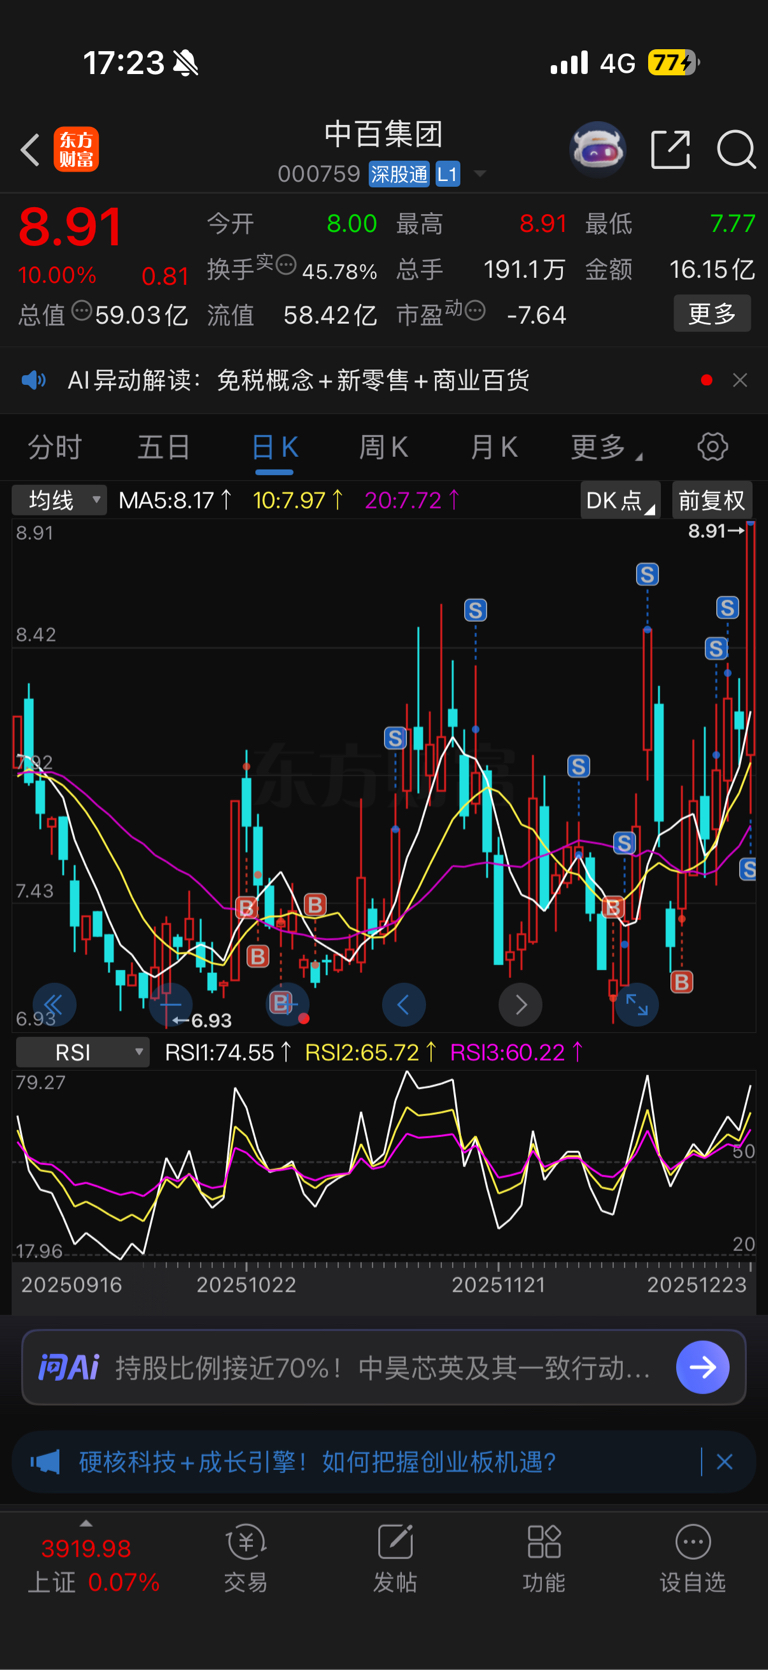The image size is (768, 1670).
Task: Open the 东方财富 logo icon
Action: [76, 150]
